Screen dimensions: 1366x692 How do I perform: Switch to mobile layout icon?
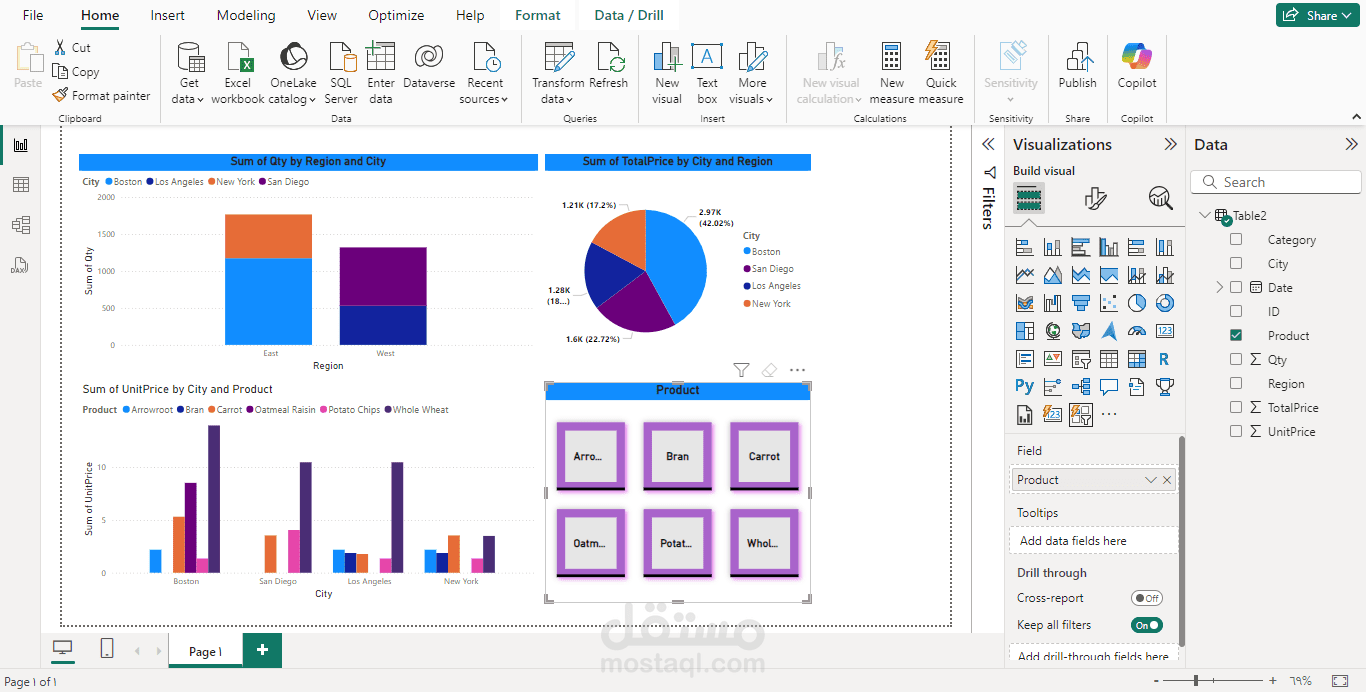click(x=107, y=649)
